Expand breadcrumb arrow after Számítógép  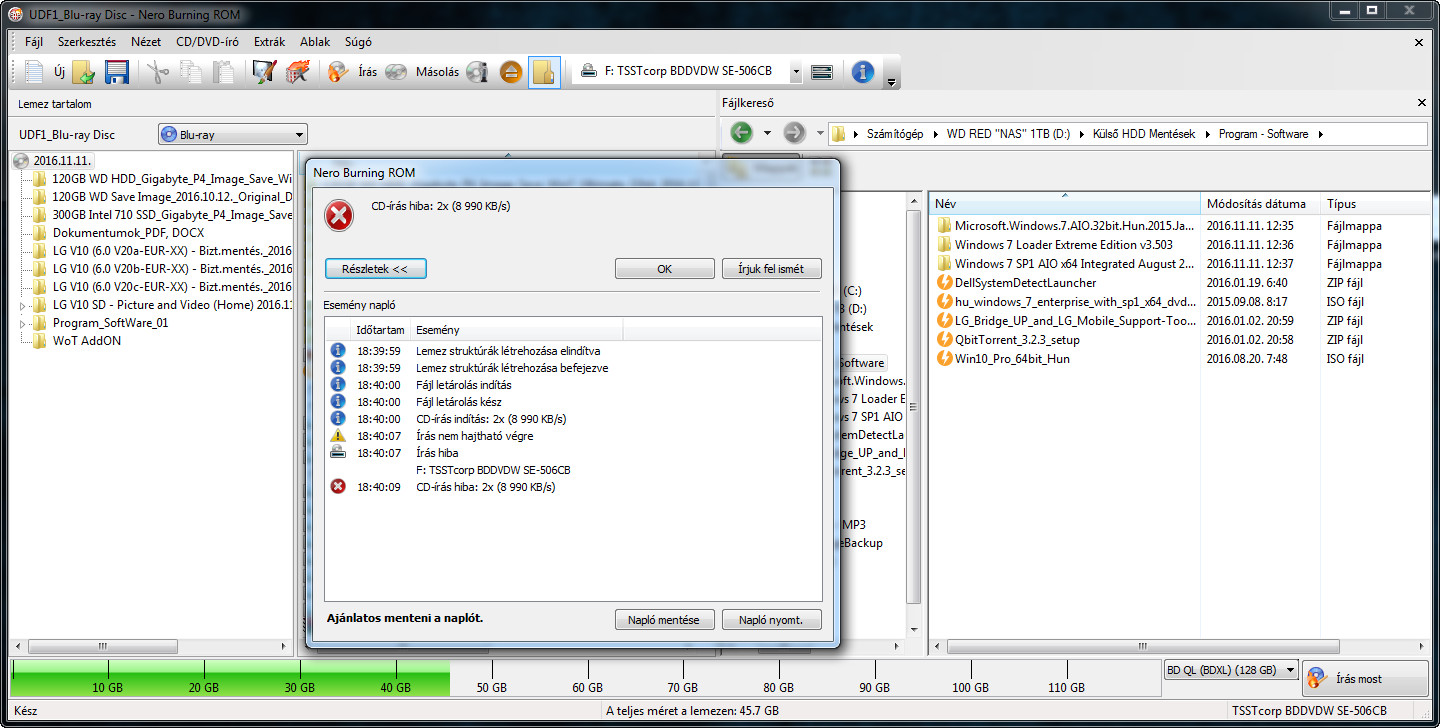[935, 134]
